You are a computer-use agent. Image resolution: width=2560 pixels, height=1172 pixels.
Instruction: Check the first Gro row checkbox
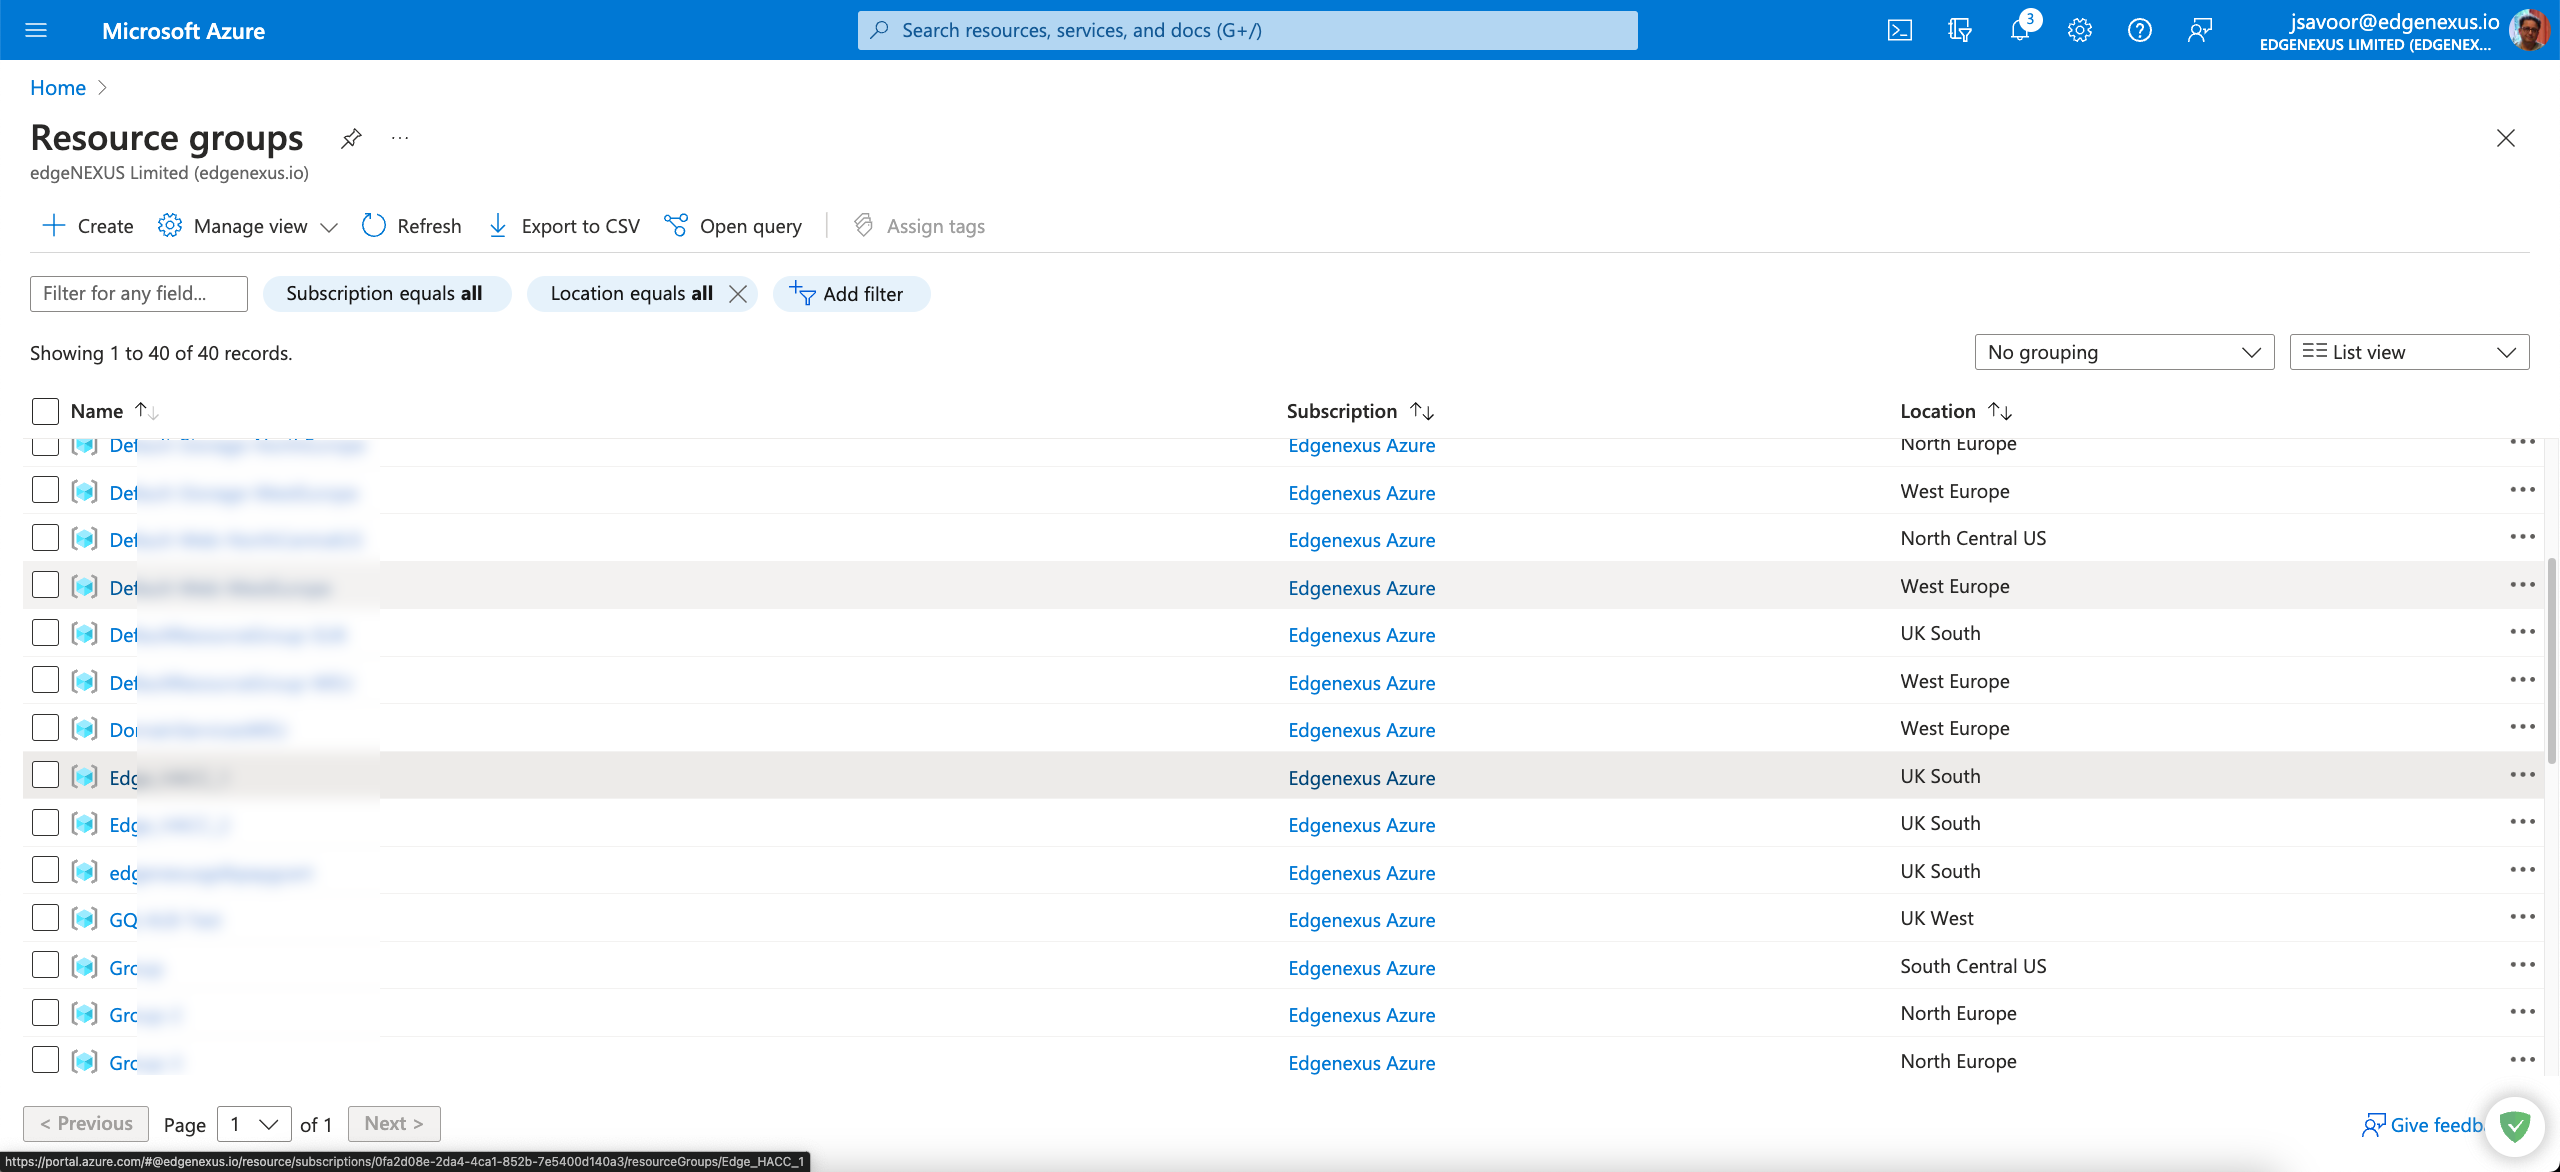coord(45,965)
